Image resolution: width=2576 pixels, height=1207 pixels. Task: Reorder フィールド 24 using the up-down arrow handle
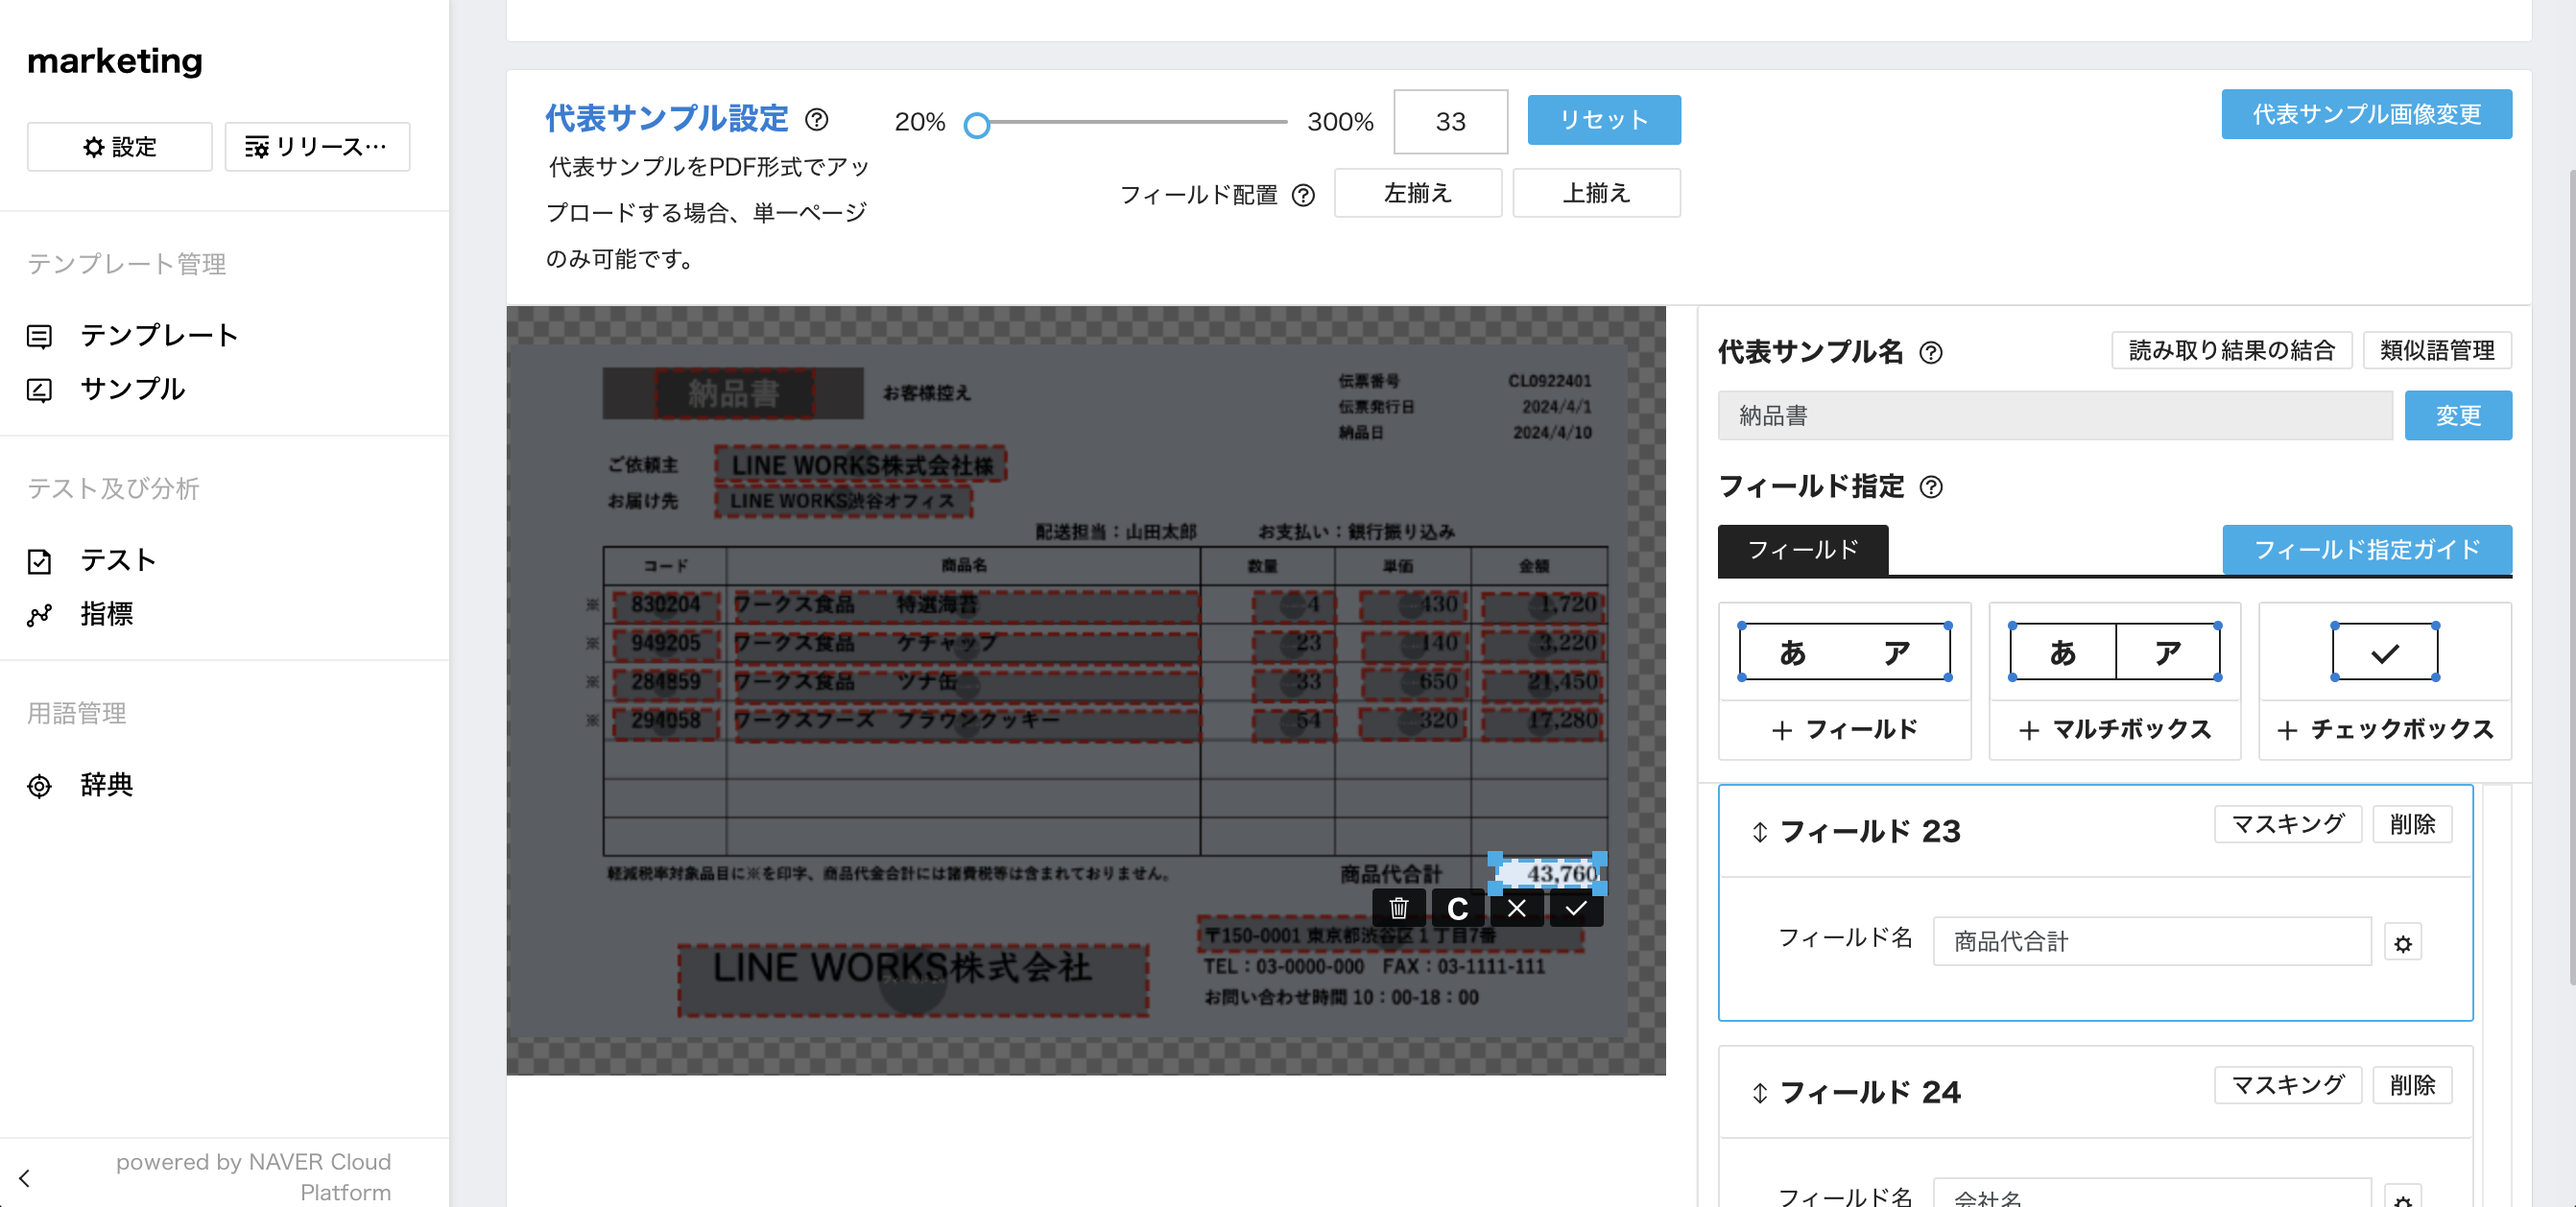tap(1759, 1093)
